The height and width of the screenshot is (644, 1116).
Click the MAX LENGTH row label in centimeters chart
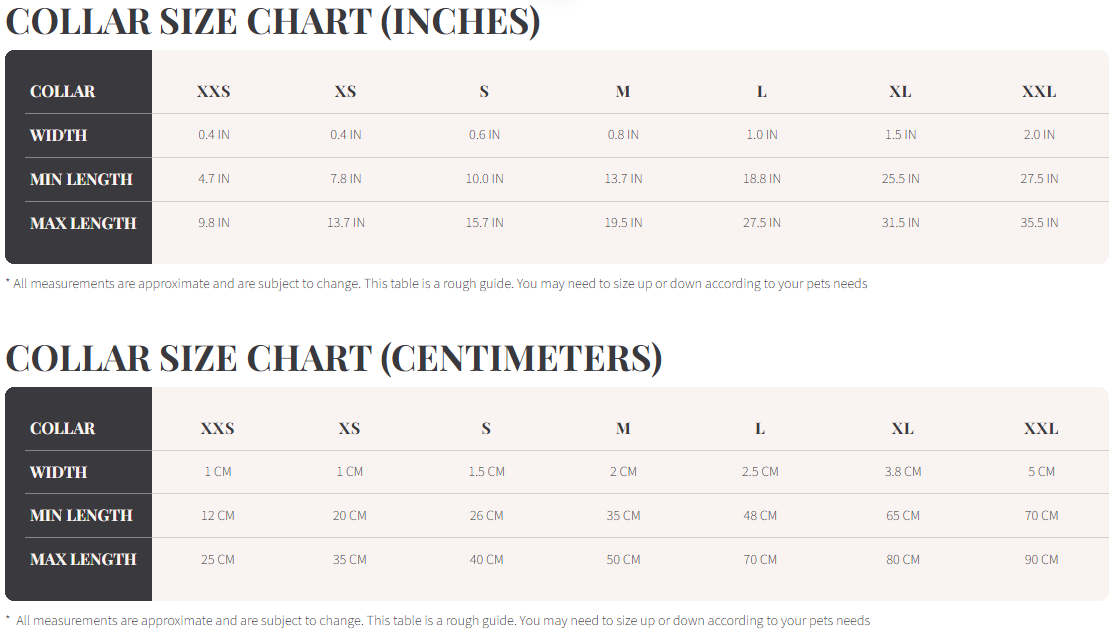pyautogui.click(x=83, y=560)
